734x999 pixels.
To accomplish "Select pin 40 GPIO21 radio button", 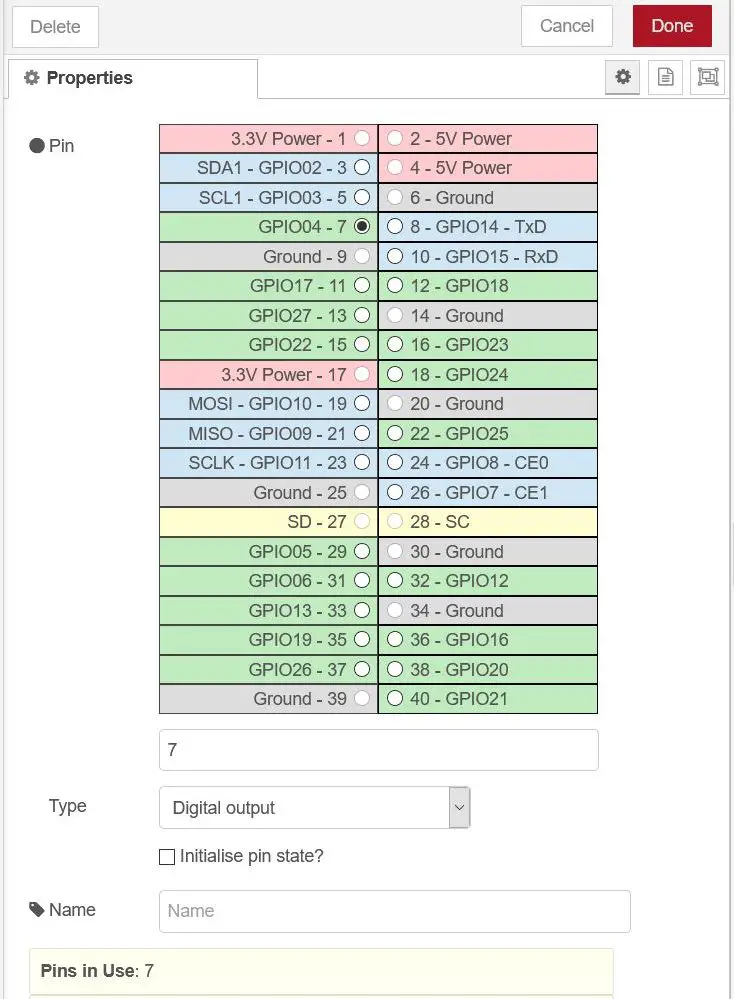I will point(395,698).
